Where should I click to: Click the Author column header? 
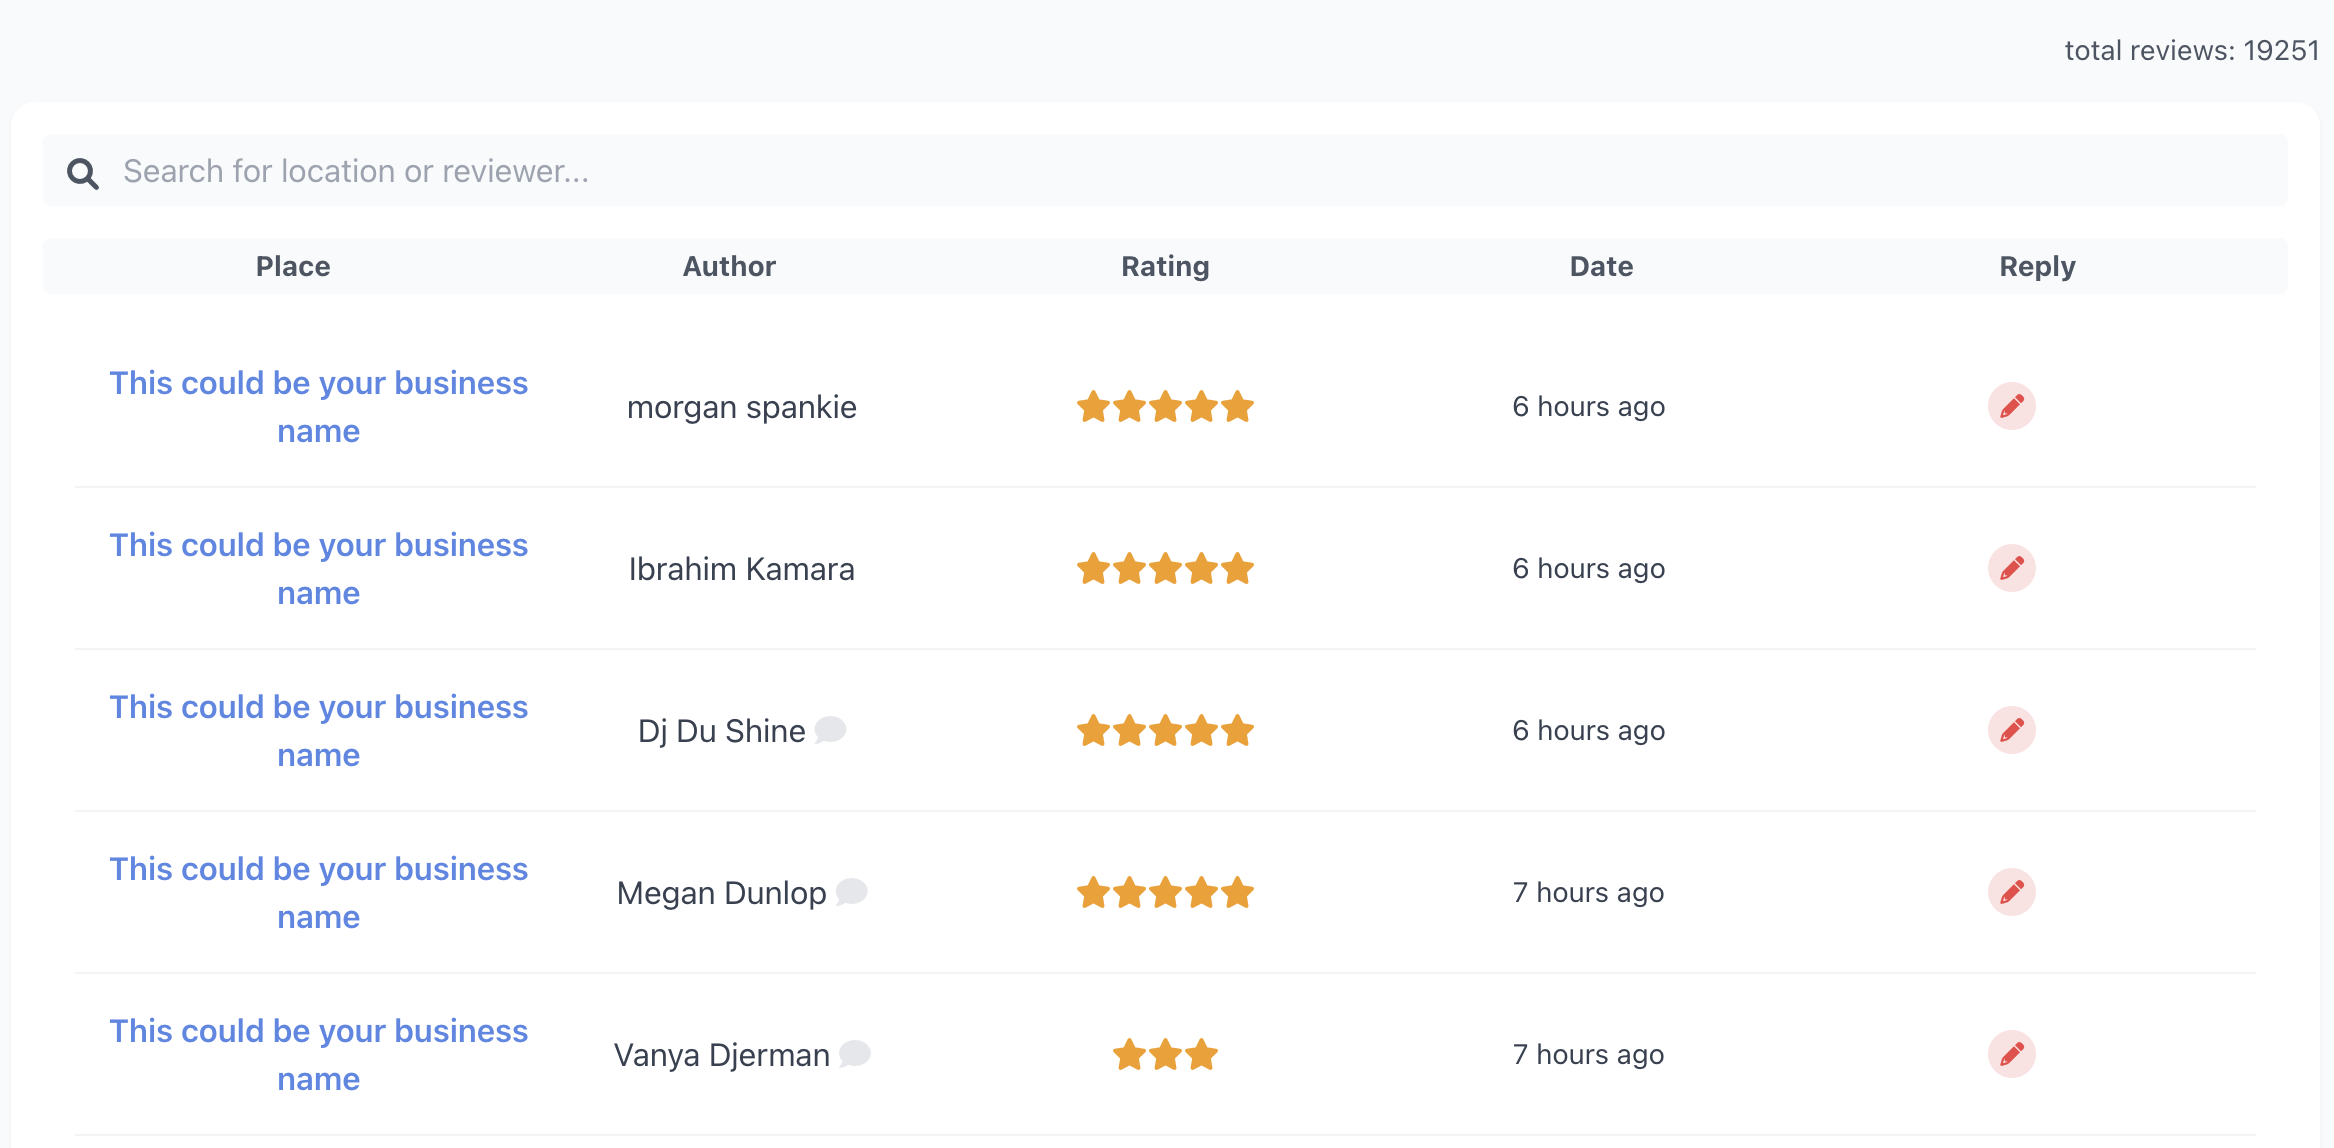click(729, 266)
